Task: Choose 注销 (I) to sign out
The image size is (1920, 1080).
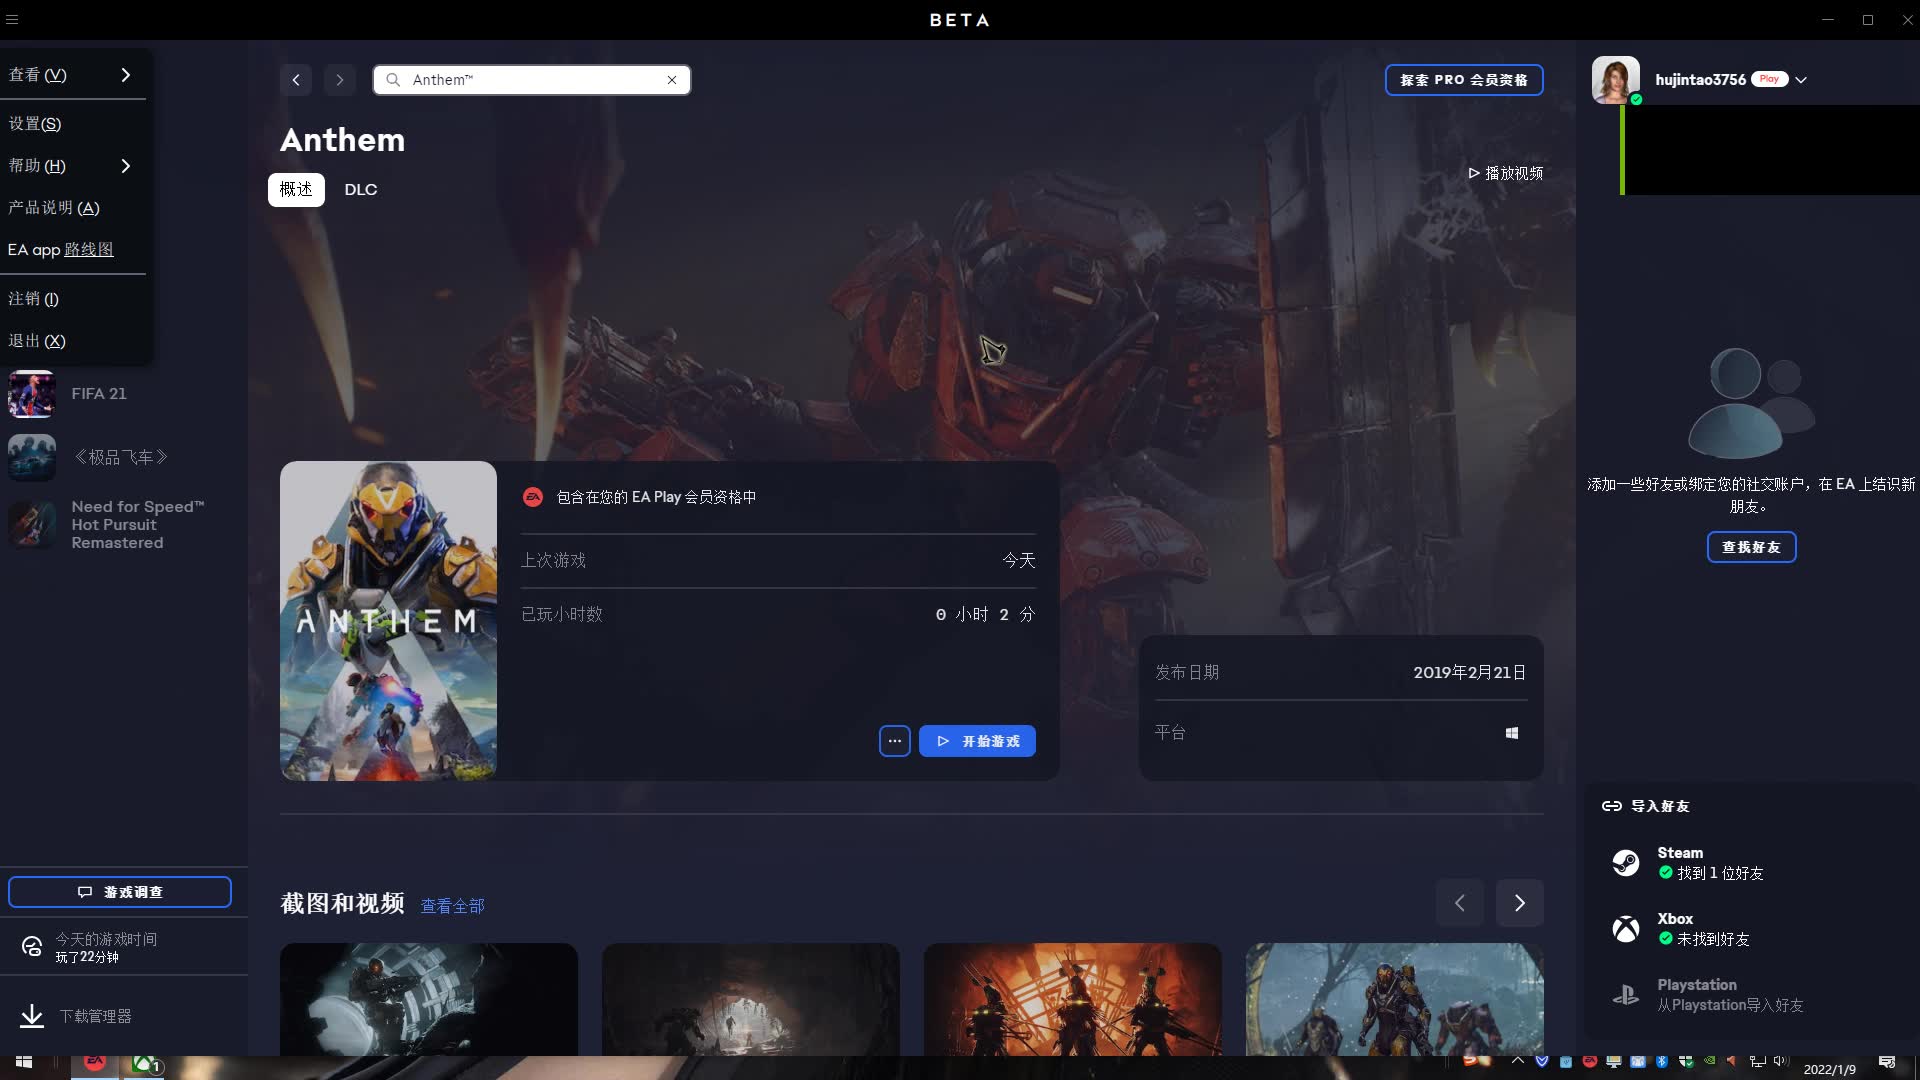Action: [73, 299]
